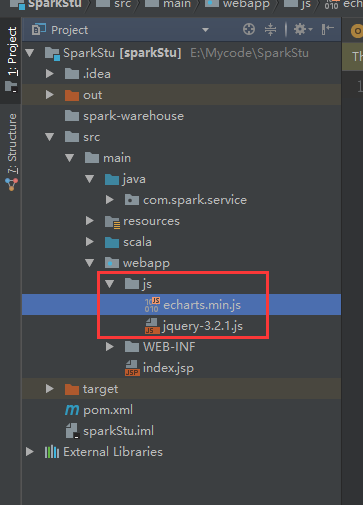The height and width of the screenshot is (505, 363).
Task: Click the External Libraries bars icon
Action: point(52,452)
